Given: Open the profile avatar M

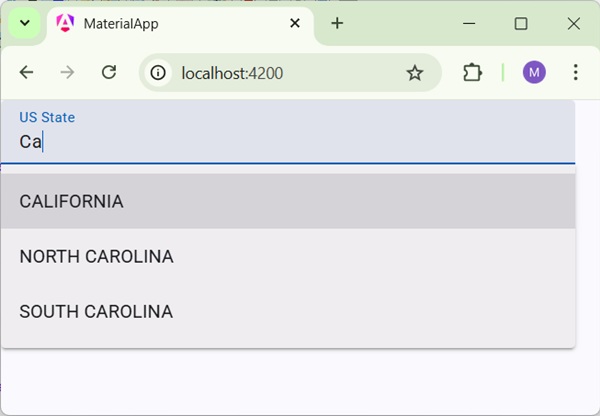Looking at the screenshot, I should tap(534, 72).
